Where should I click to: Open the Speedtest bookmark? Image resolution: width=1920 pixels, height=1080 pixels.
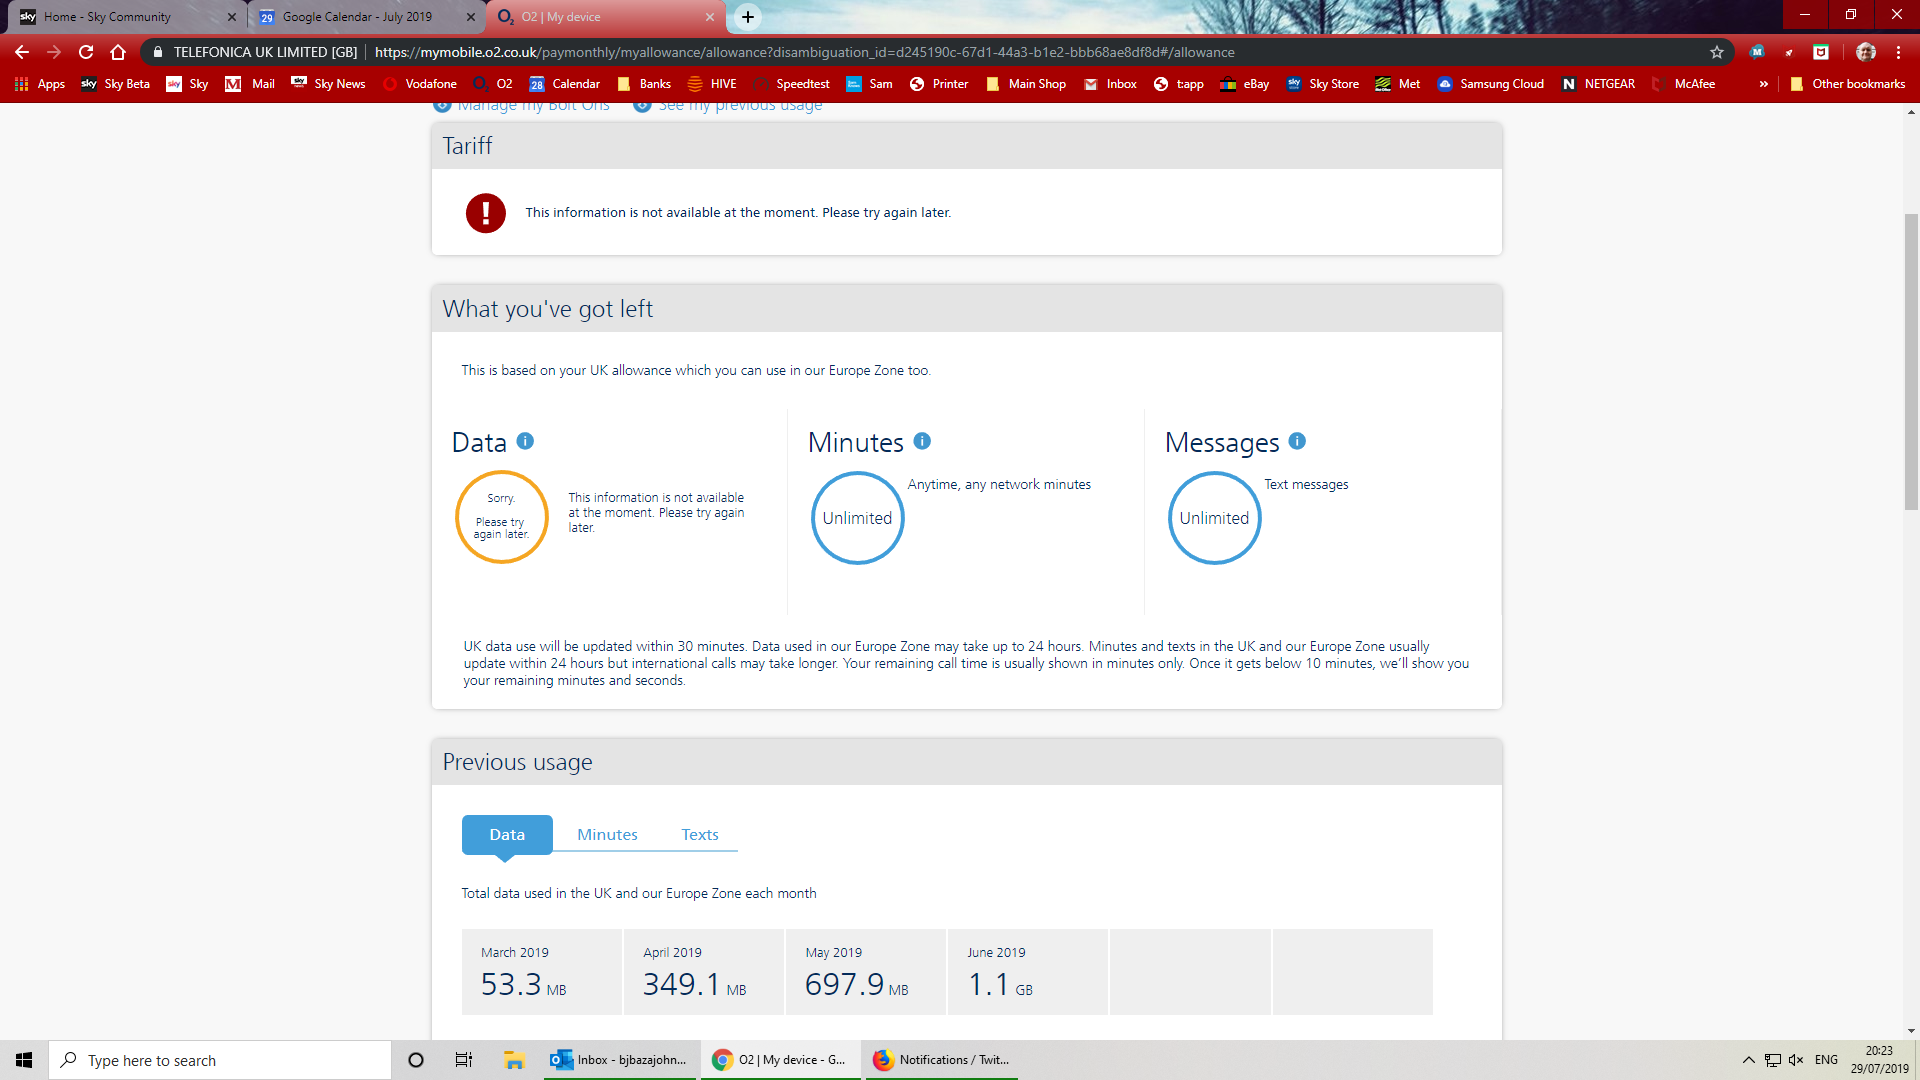click(791, 84)
